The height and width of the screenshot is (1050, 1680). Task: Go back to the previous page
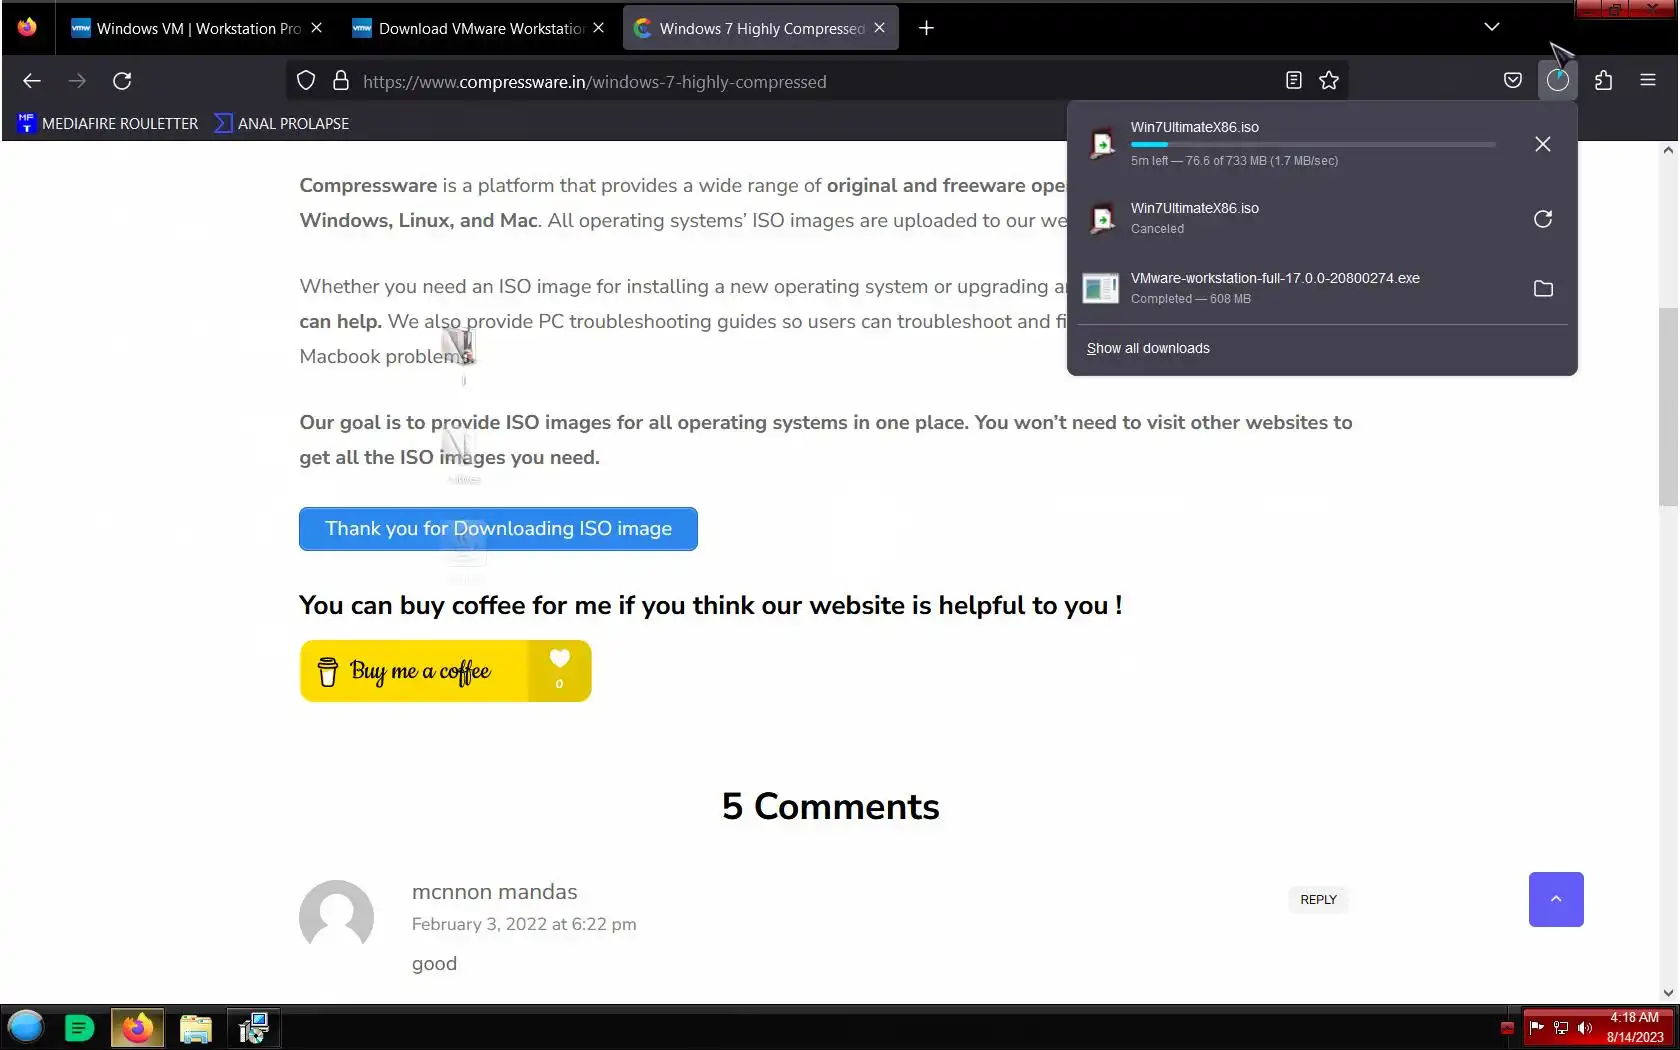[32, 81]
